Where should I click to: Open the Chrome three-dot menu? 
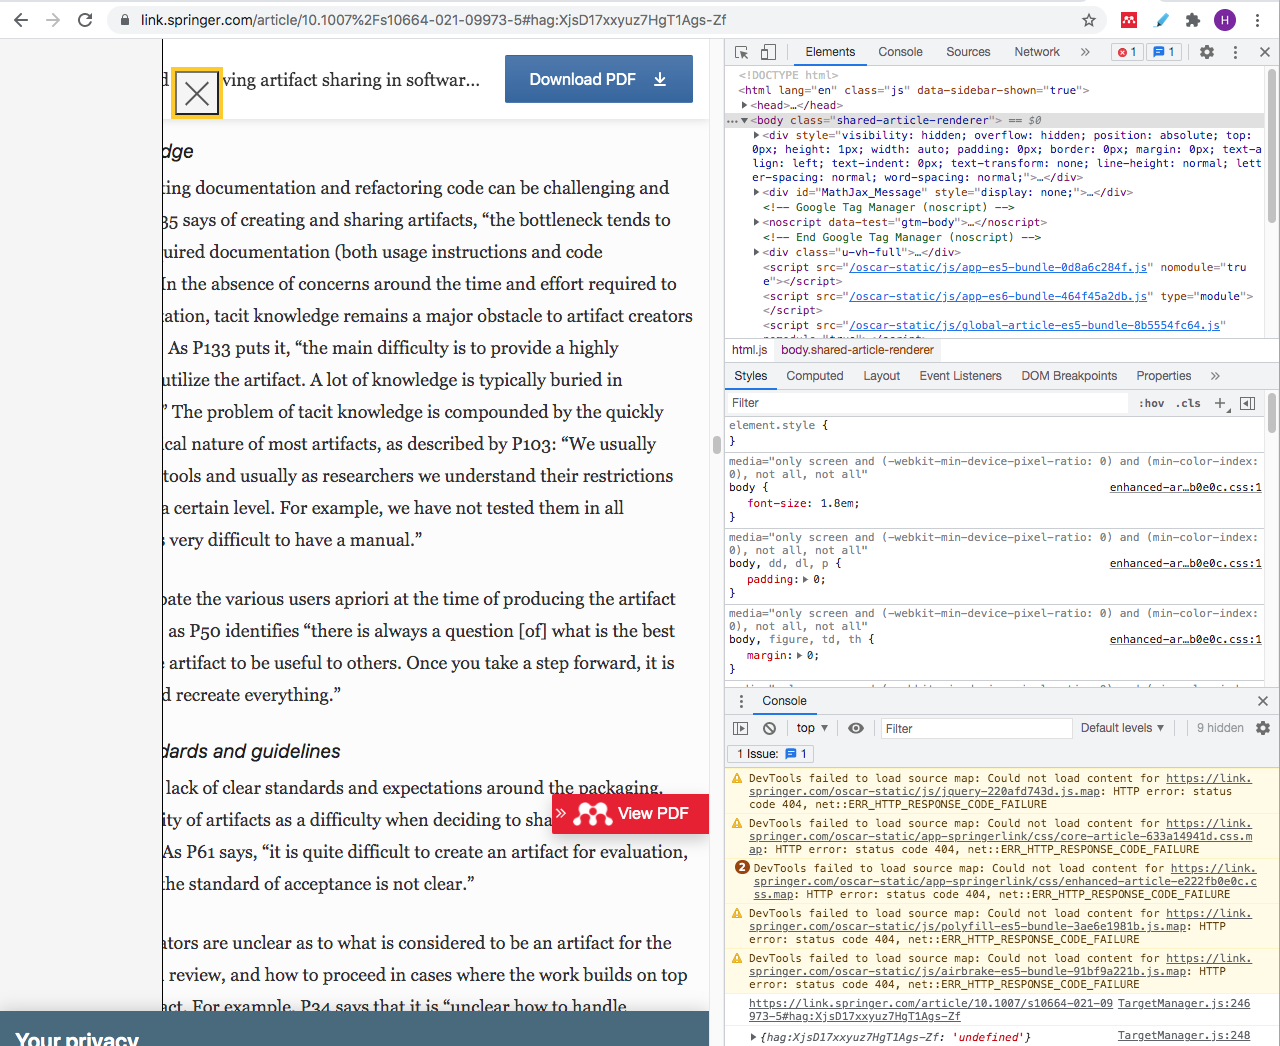click(1257, 20)
